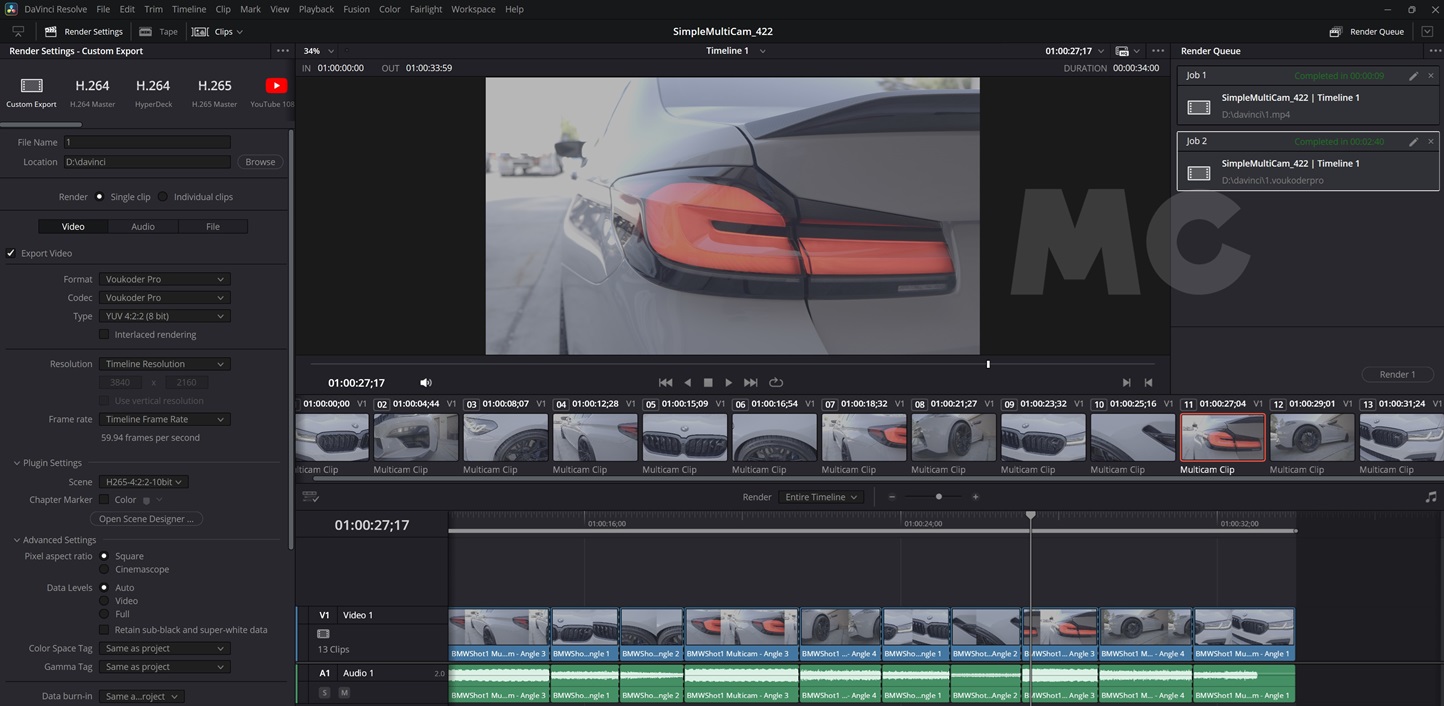Collapse the Plugin Settings section
Viewport: 1444px width, 706px height.
click(x=17, y=463)
